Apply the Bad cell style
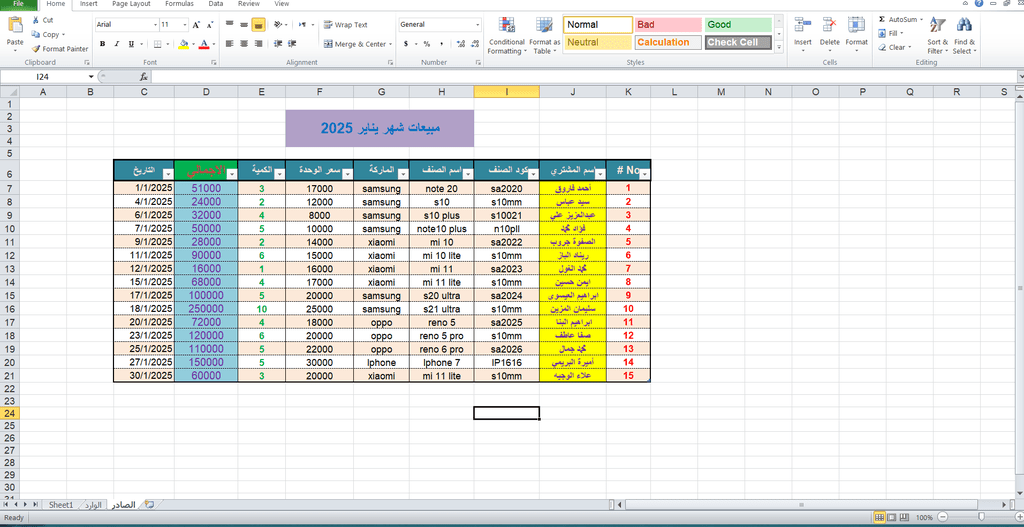Image resolution: width=1024 pixels, height=527 pixels. pos(668,25)
